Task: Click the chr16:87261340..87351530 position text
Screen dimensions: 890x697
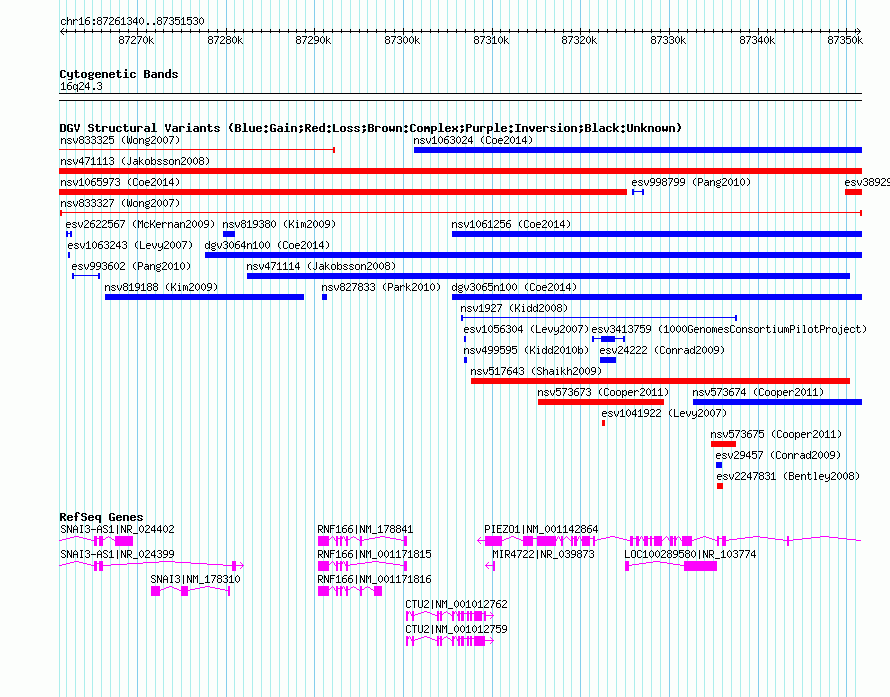Action: pyautogui.click(x=132, y=21)
